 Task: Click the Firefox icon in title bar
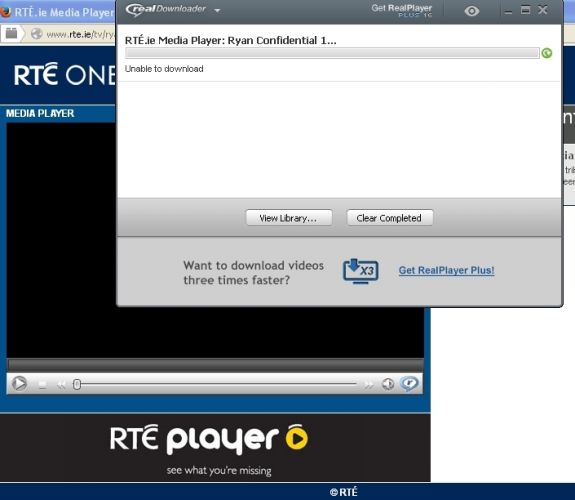pyautogui.click(x=5, y=12)
